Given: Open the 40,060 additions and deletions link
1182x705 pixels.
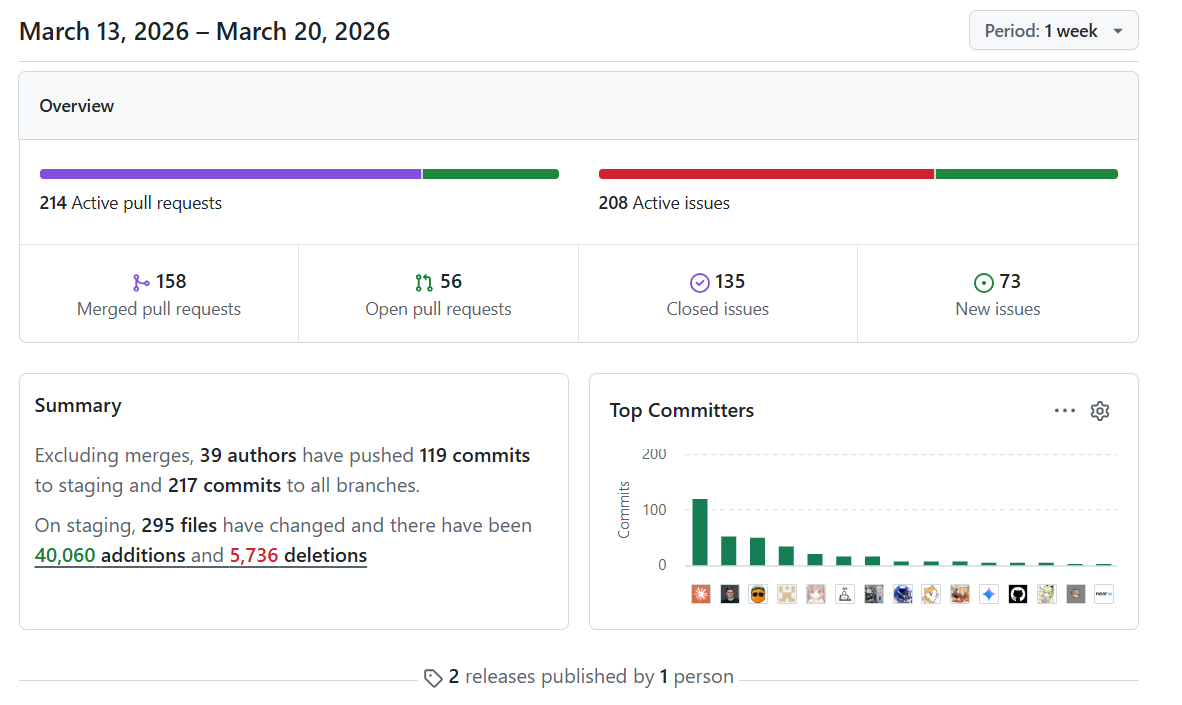Looking at the screenshot, I should [201, 556].
